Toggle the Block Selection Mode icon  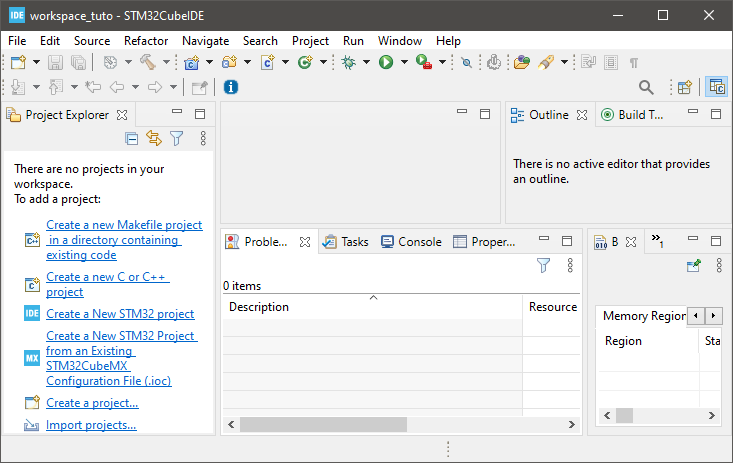click(611, 62)
